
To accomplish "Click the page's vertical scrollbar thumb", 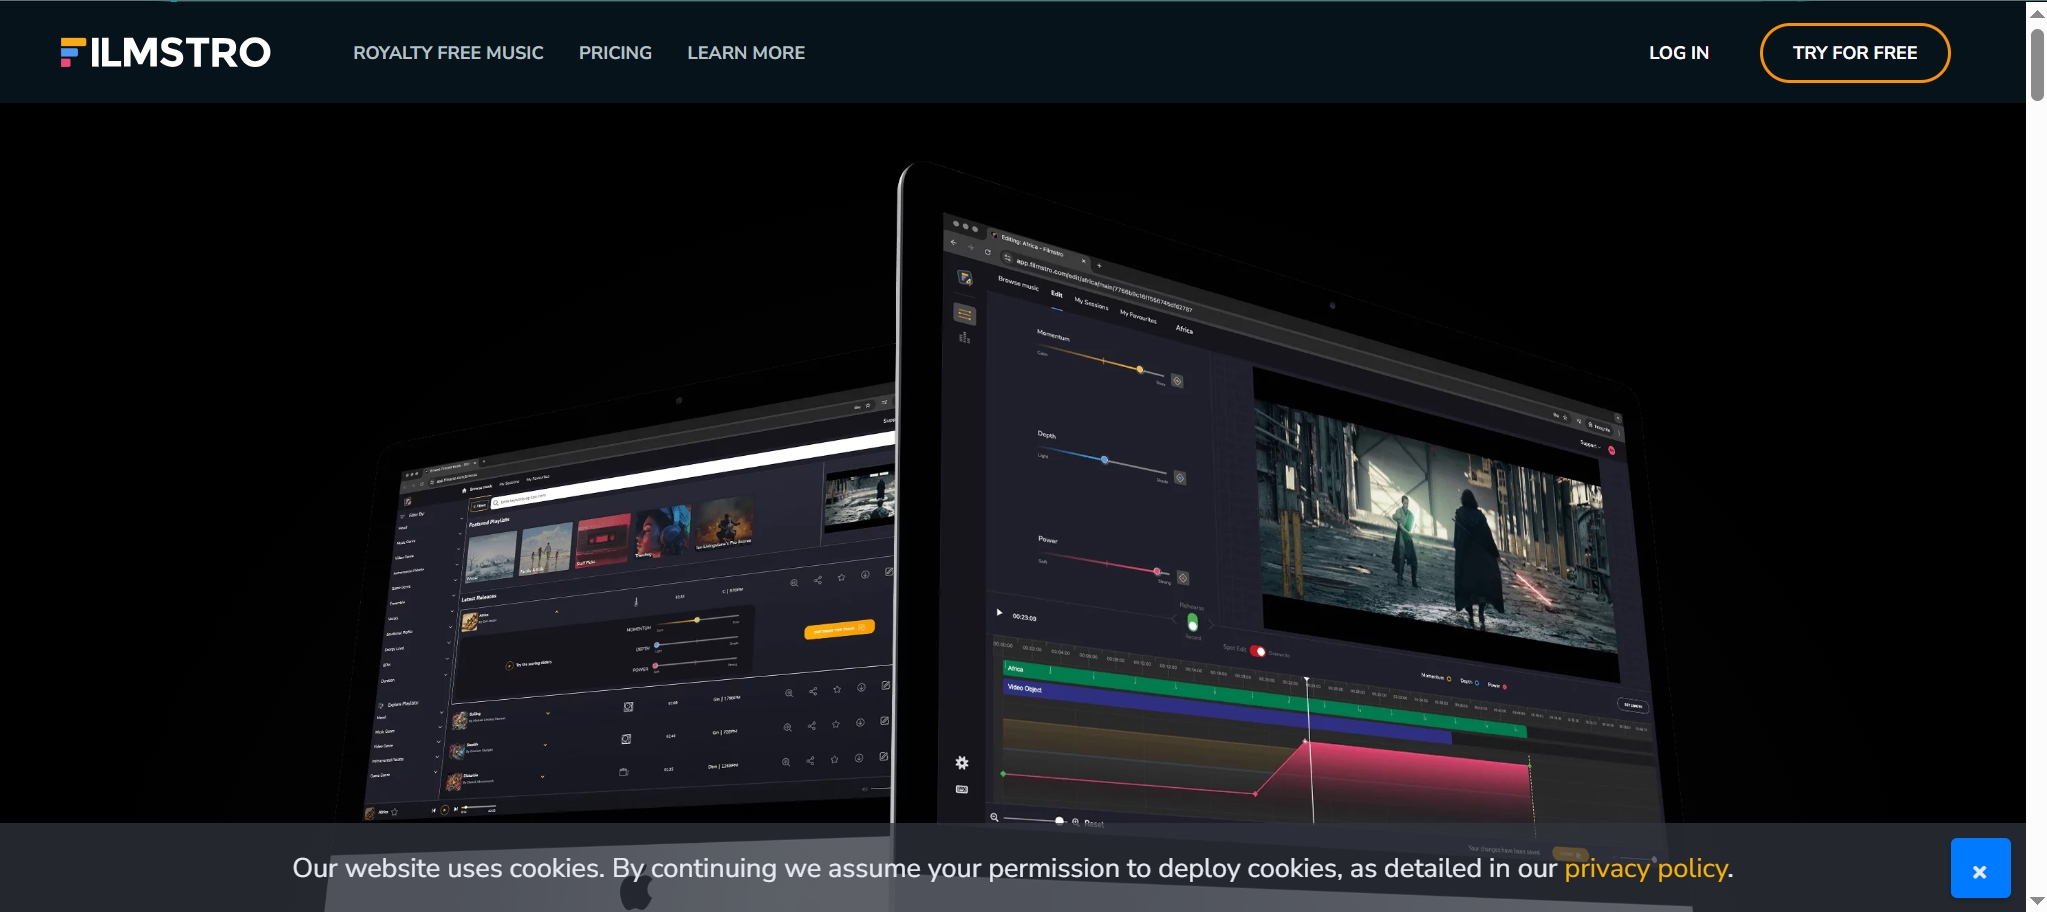I will point(2036,65).
